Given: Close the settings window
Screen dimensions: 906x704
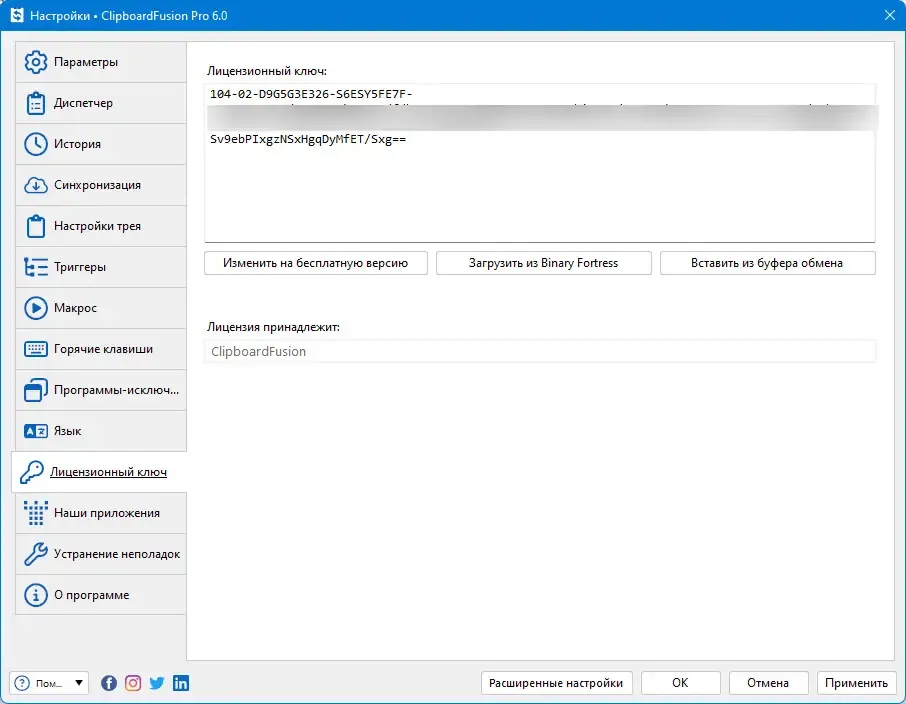Looking at the screenshot, I should click(890, 16).
